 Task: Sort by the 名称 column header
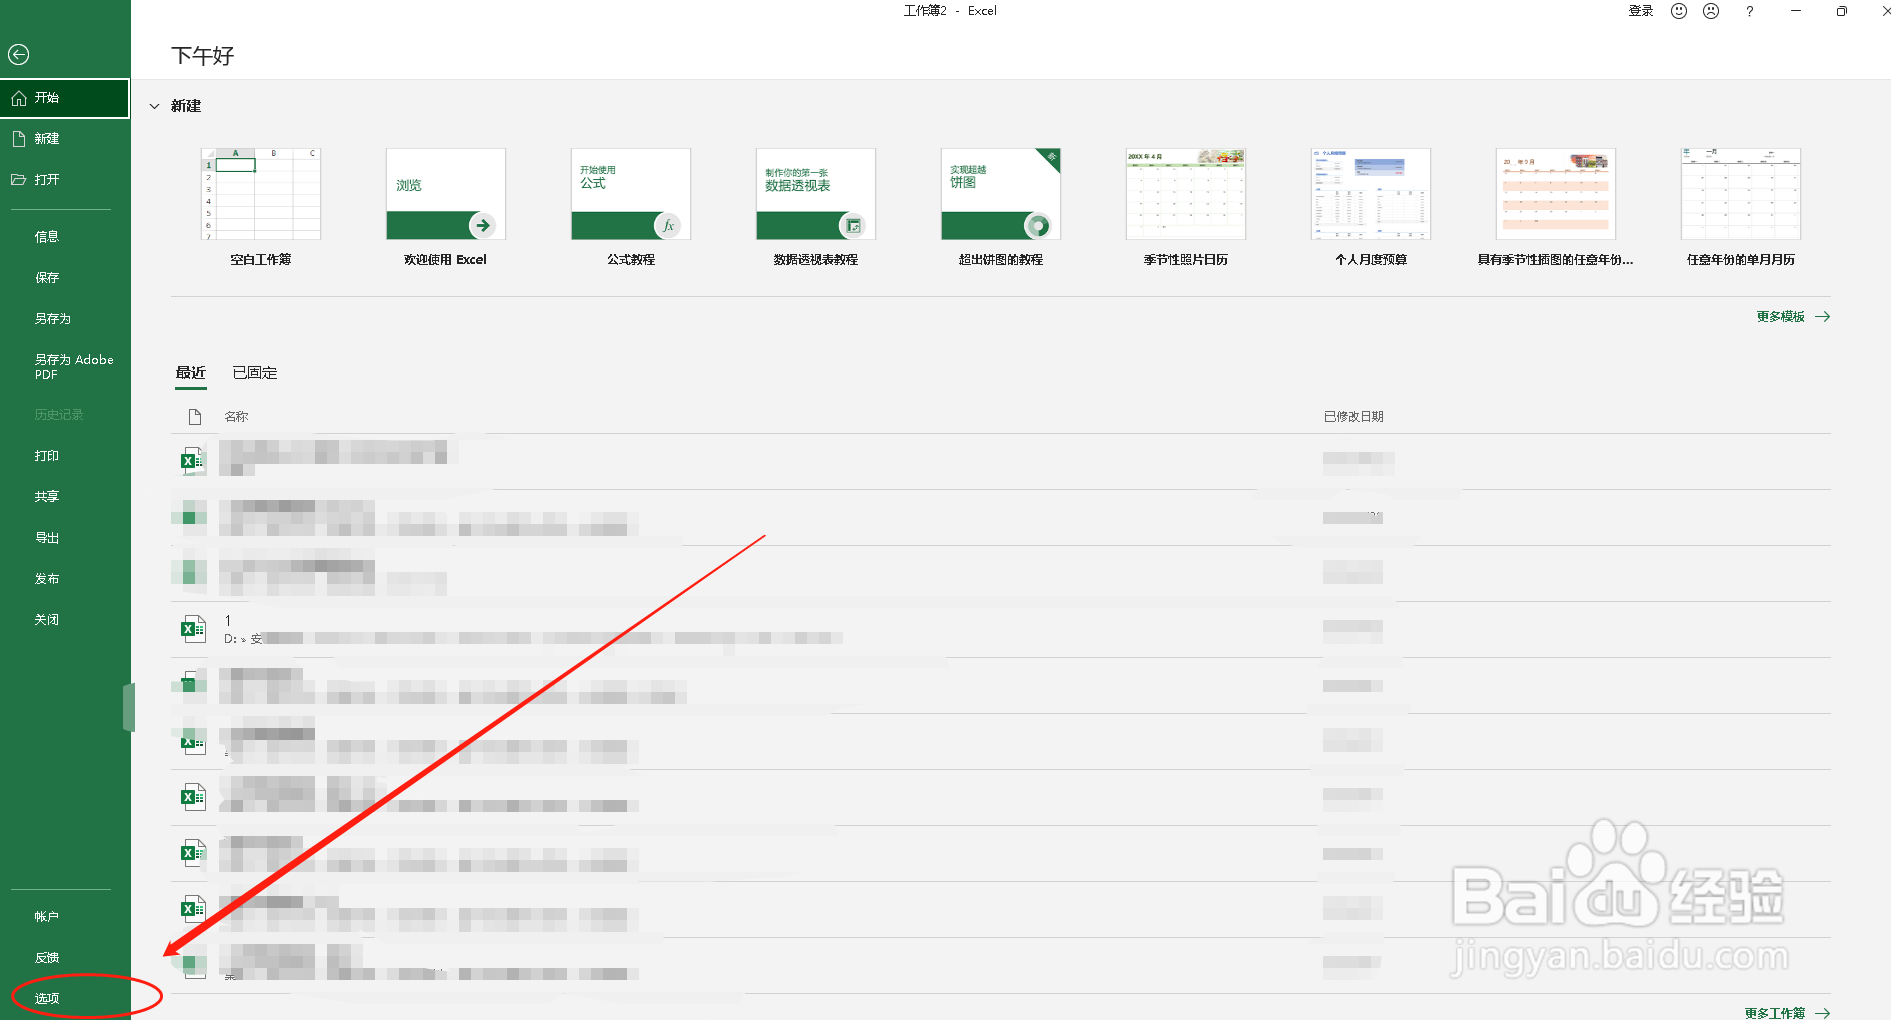point(236,417)
